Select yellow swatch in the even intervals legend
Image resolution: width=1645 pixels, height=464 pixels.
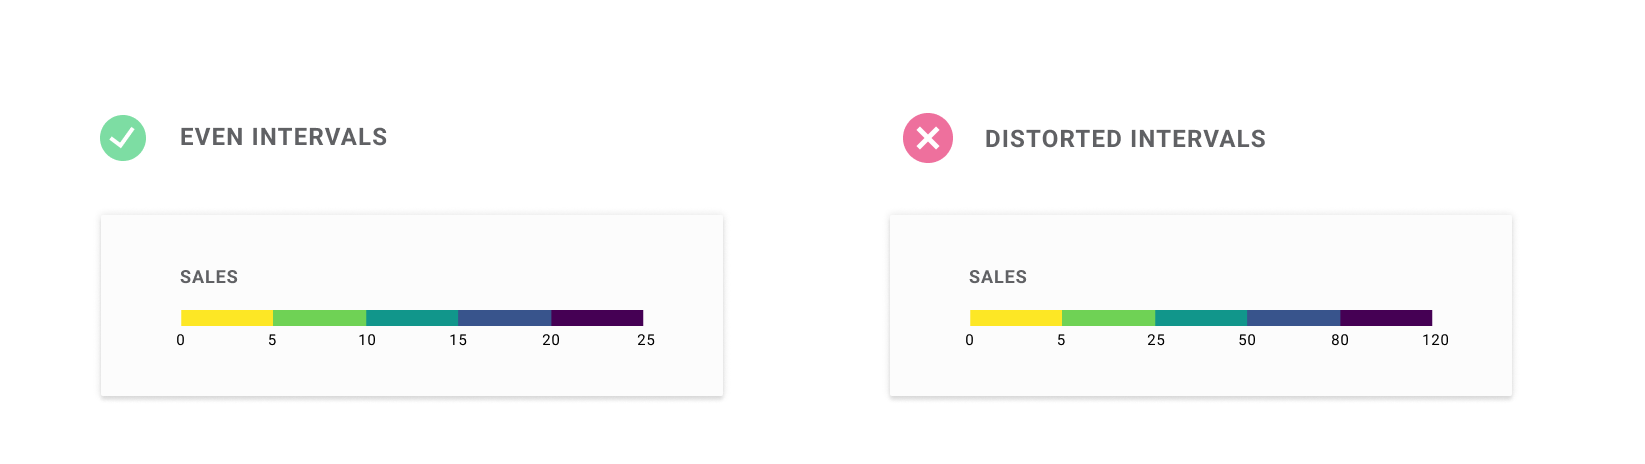pos(227,318)
